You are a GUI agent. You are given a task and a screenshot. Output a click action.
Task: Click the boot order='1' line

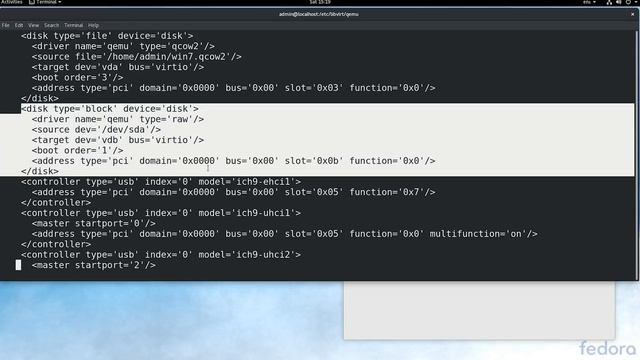point(78,150)
